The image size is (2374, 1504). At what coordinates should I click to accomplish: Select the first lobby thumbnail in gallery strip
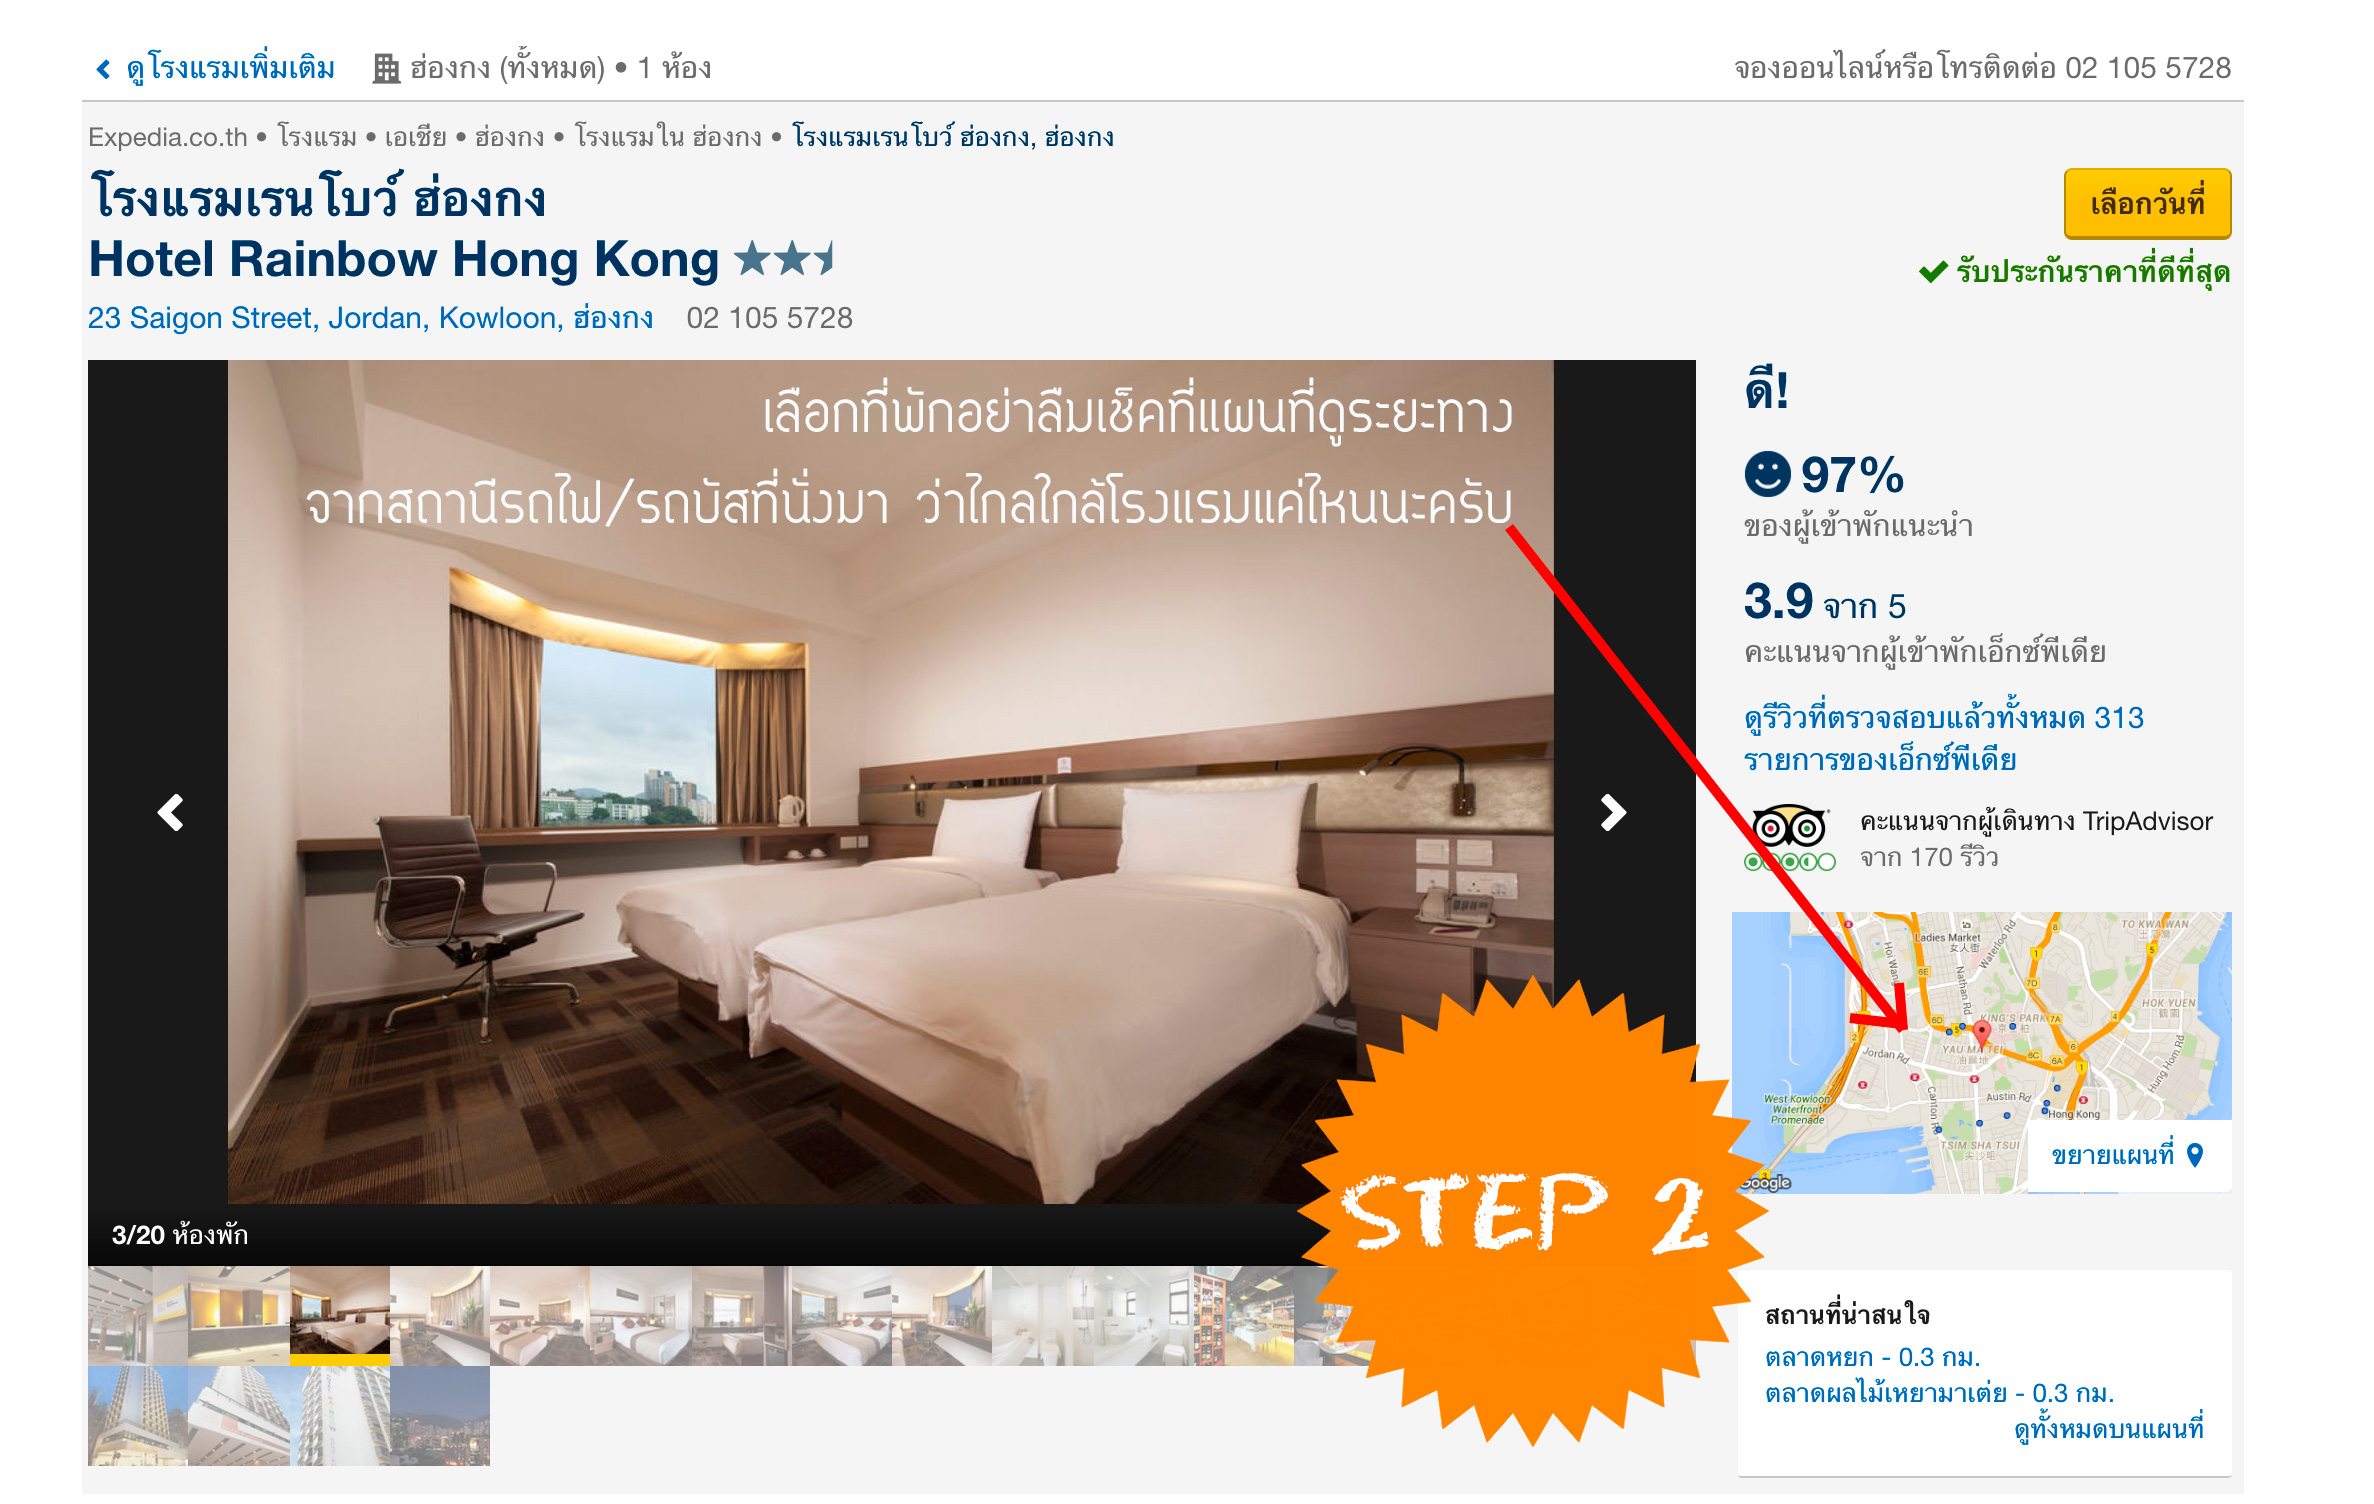pos(138,1316)
